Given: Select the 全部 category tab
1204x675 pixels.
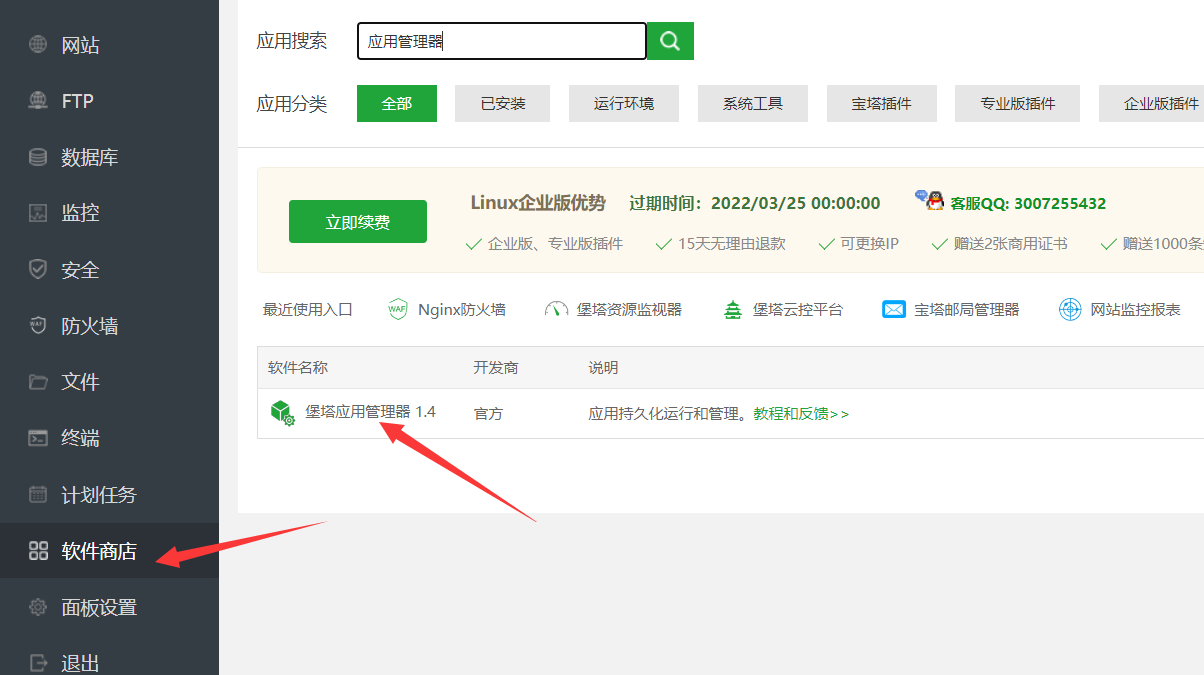Looking at the screenshot, I should [x=397, y=103].
